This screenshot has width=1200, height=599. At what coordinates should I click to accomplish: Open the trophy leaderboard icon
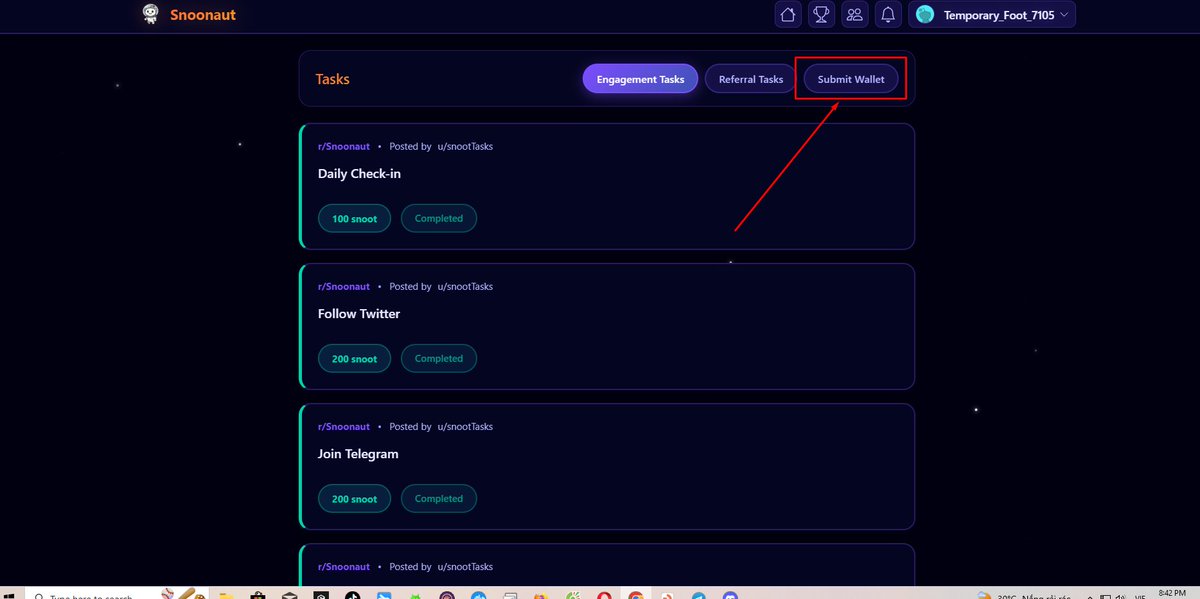[x=821, y=14]
